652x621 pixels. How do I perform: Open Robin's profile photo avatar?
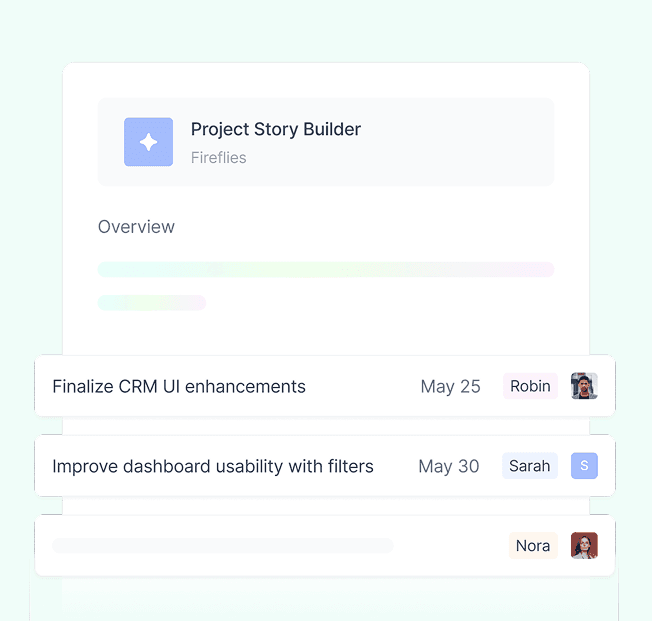(584, 386)
